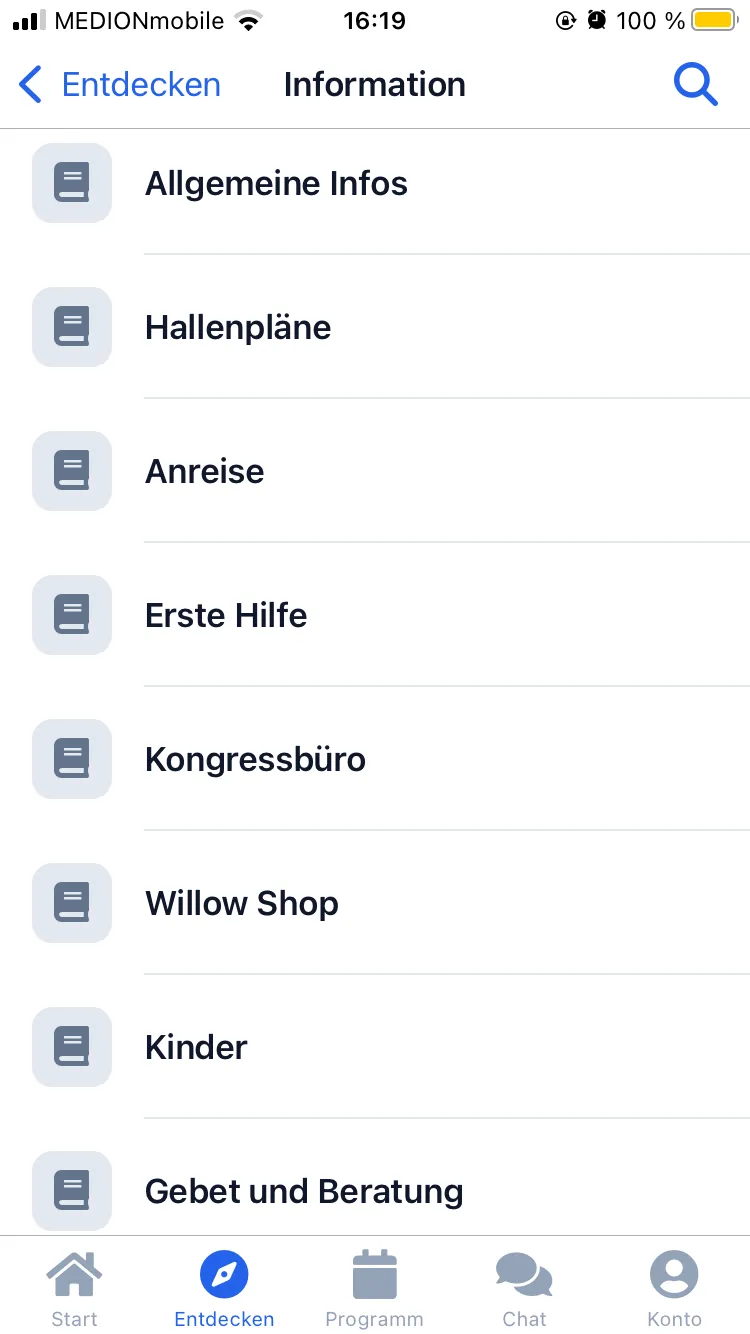Tap the book icon beside Willow Shop
750x1334 pixels.
click(x=72, y=903)
